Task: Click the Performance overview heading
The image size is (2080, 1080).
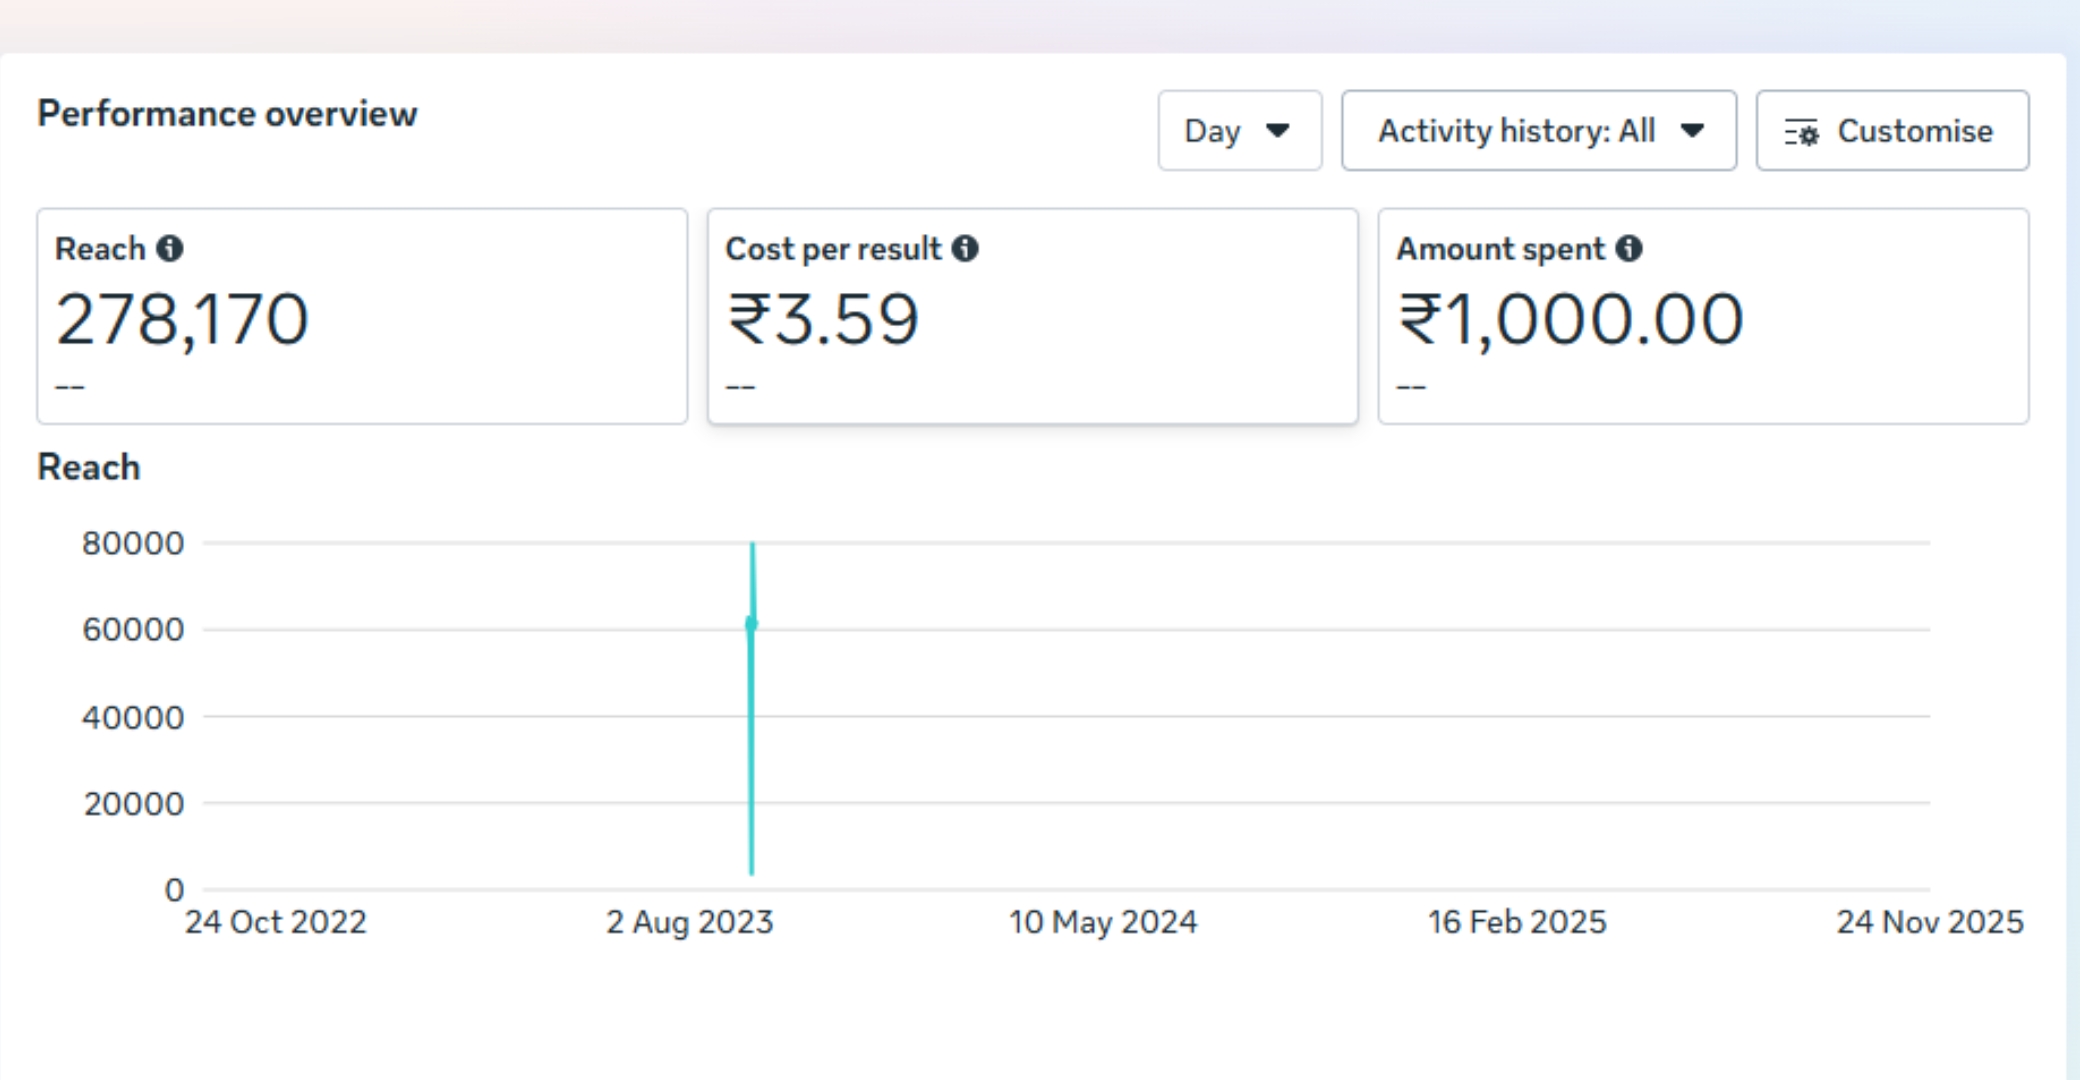Action: (227, 114)
